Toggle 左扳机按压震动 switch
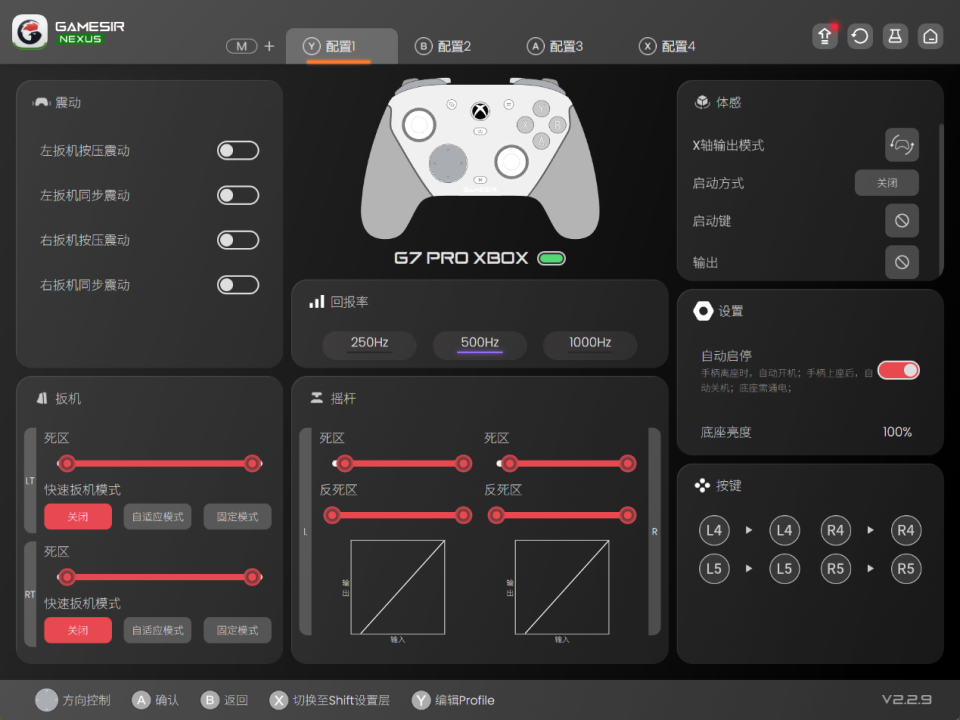The width and height of the screenshot is (960, 720). [x=238, y=150]
